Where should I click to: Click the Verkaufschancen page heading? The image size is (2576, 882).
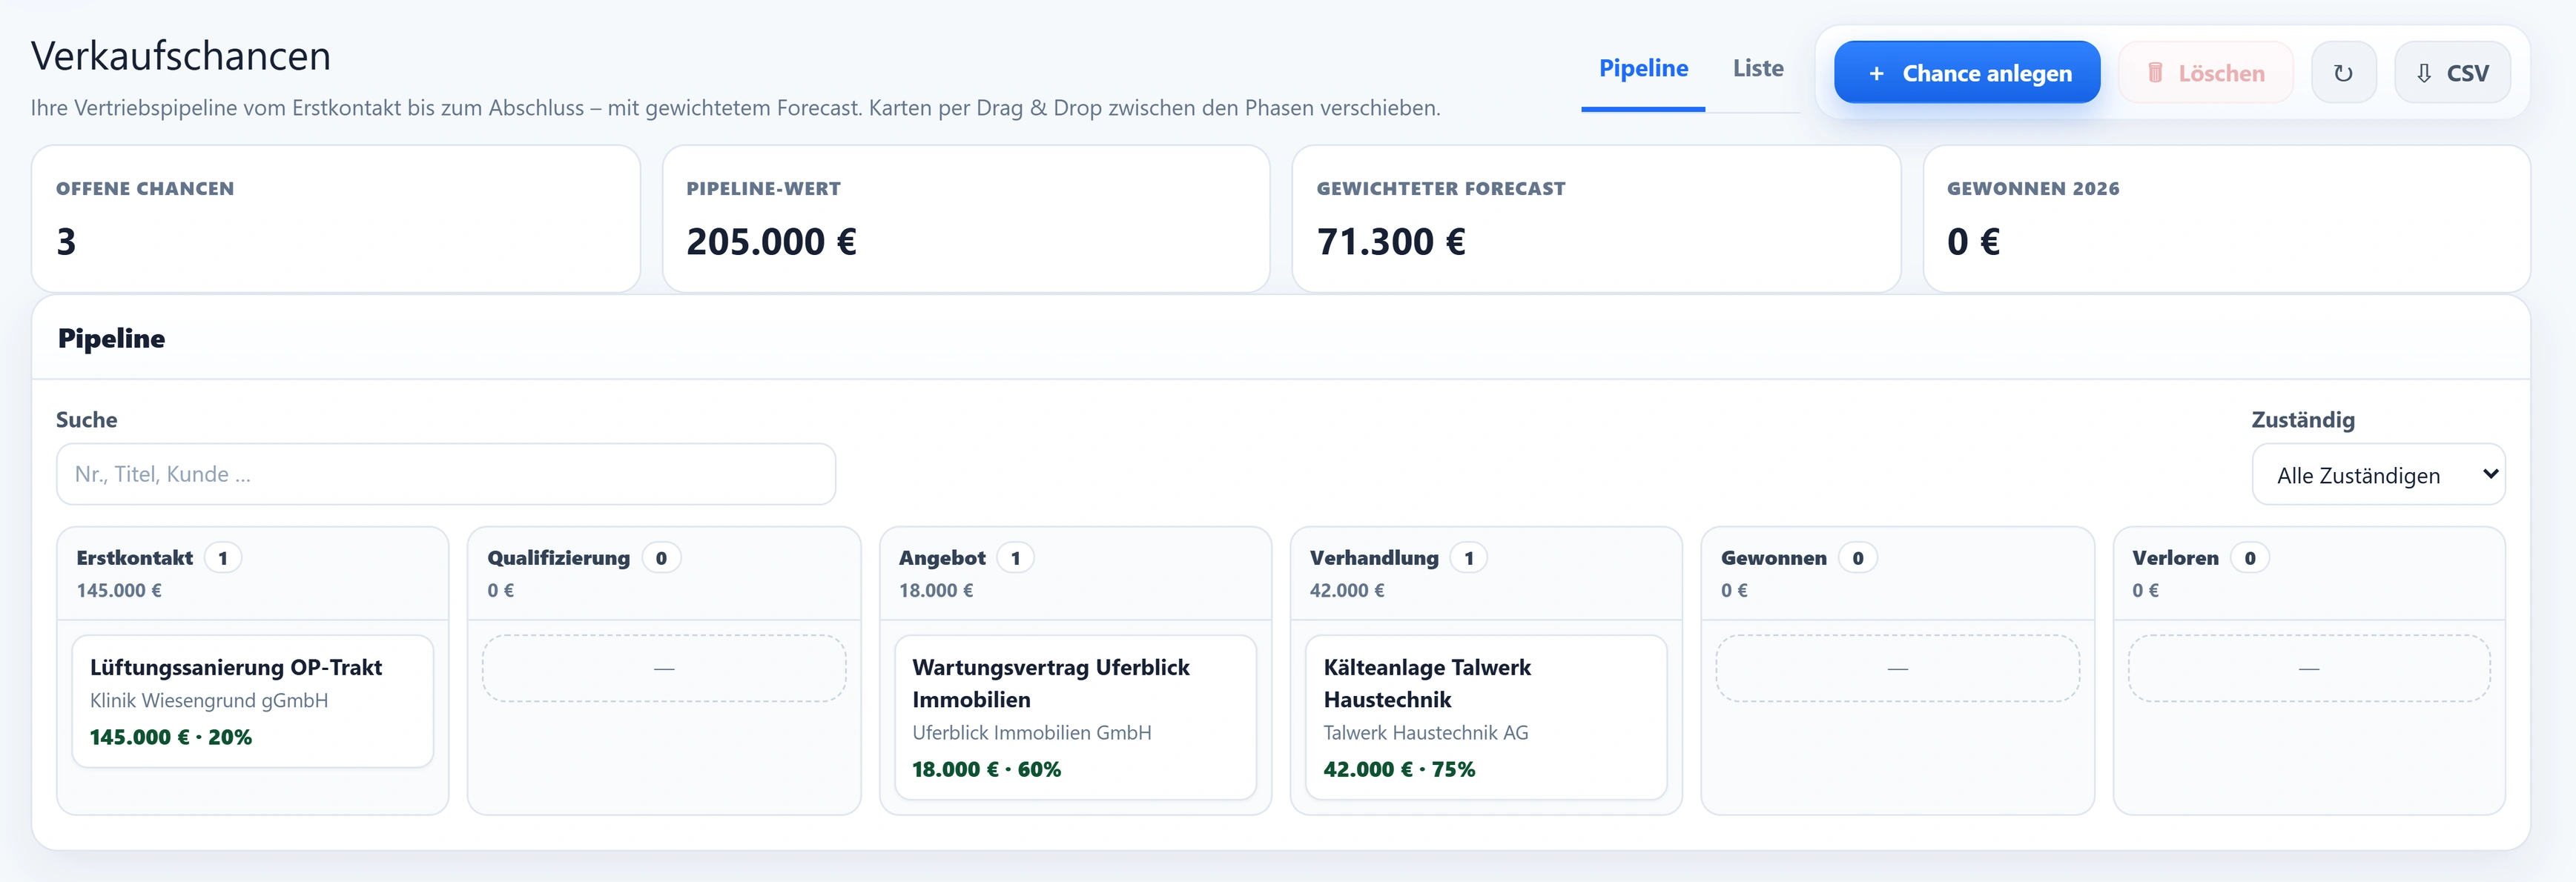[181, 56]
